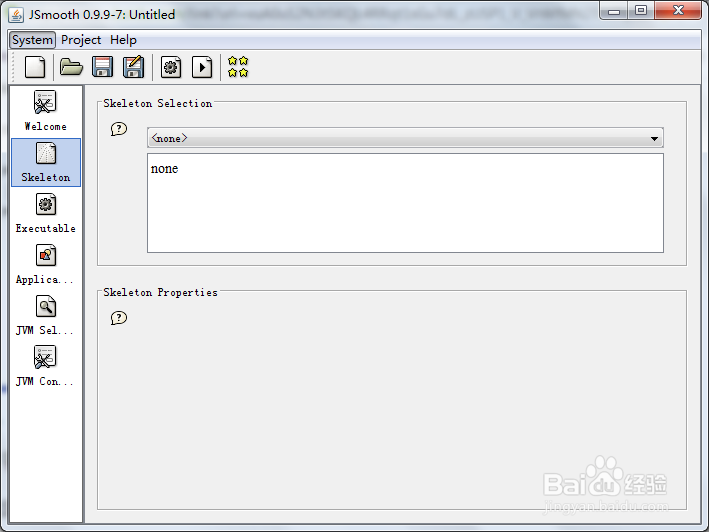Click the JSmooth title bar app icon

click(x=16, y=15)
